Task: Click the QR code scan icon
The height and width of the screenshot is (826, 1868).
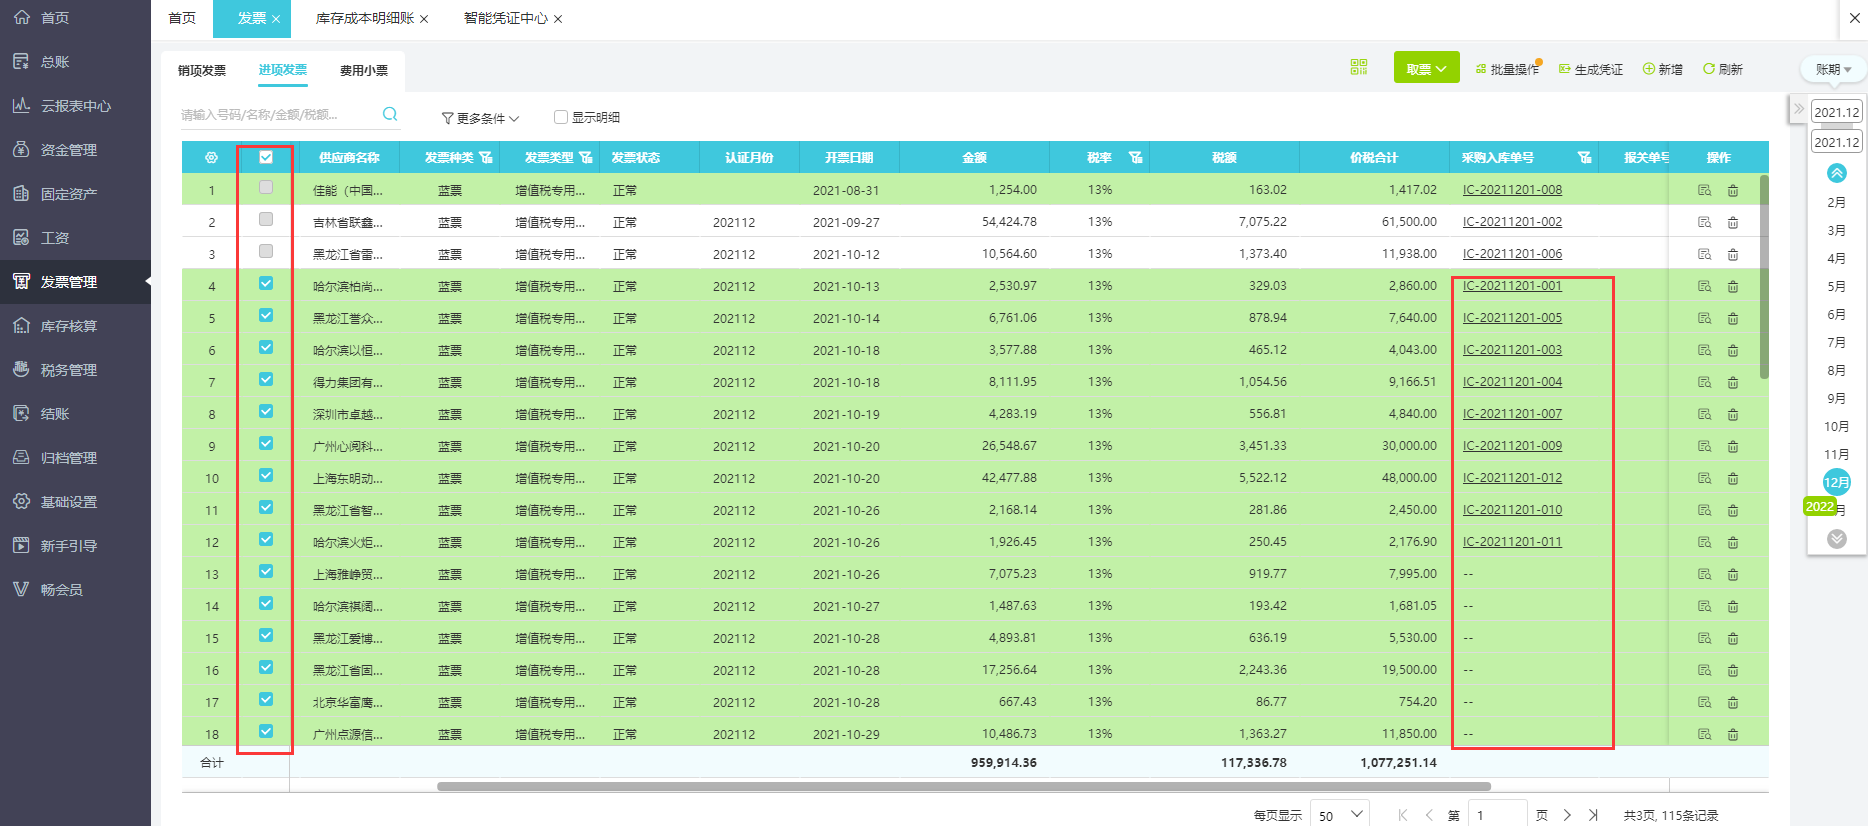Action: [1358, 67]
